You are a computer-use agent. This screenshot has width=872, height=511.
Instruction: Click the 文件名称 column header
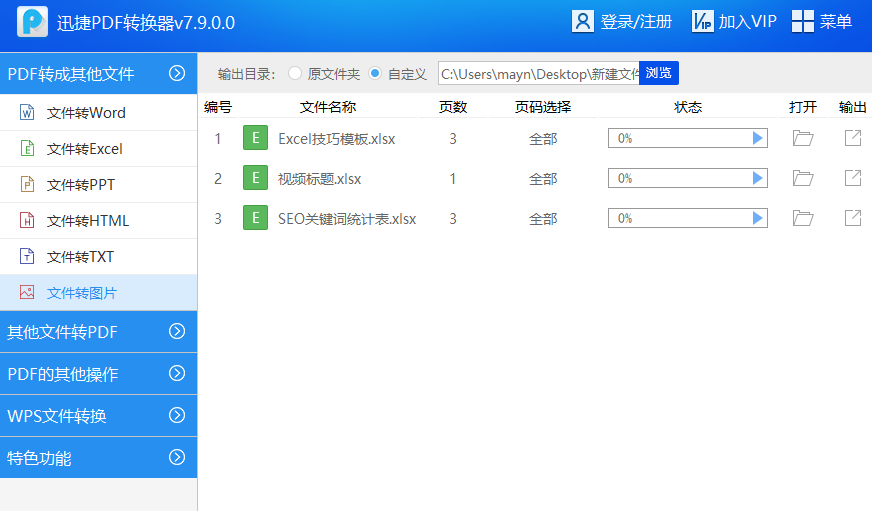tap(328, 107)
